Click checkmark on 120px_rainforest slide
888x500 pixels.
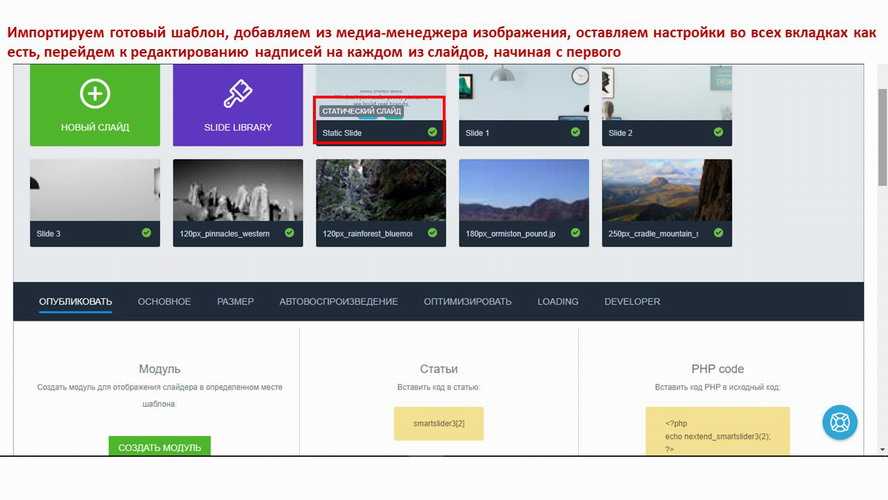pyautogui.click(x=432, y=233)
